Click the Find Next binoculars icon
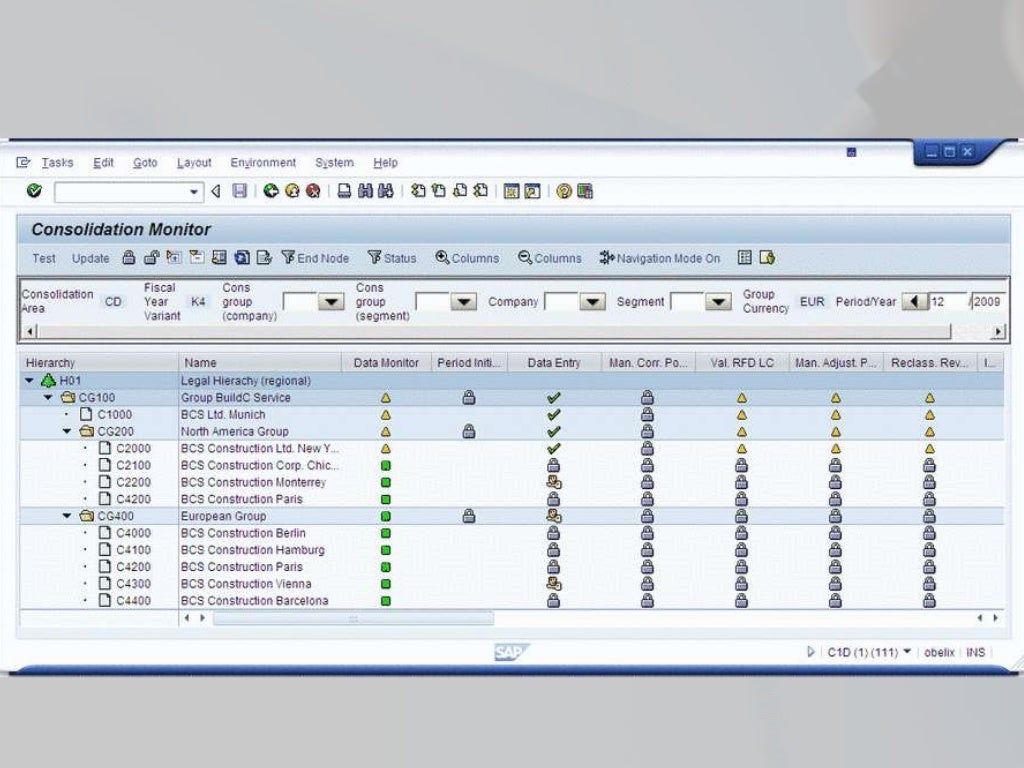Viewport: 1024px width, 768px height. pos(386,191)
